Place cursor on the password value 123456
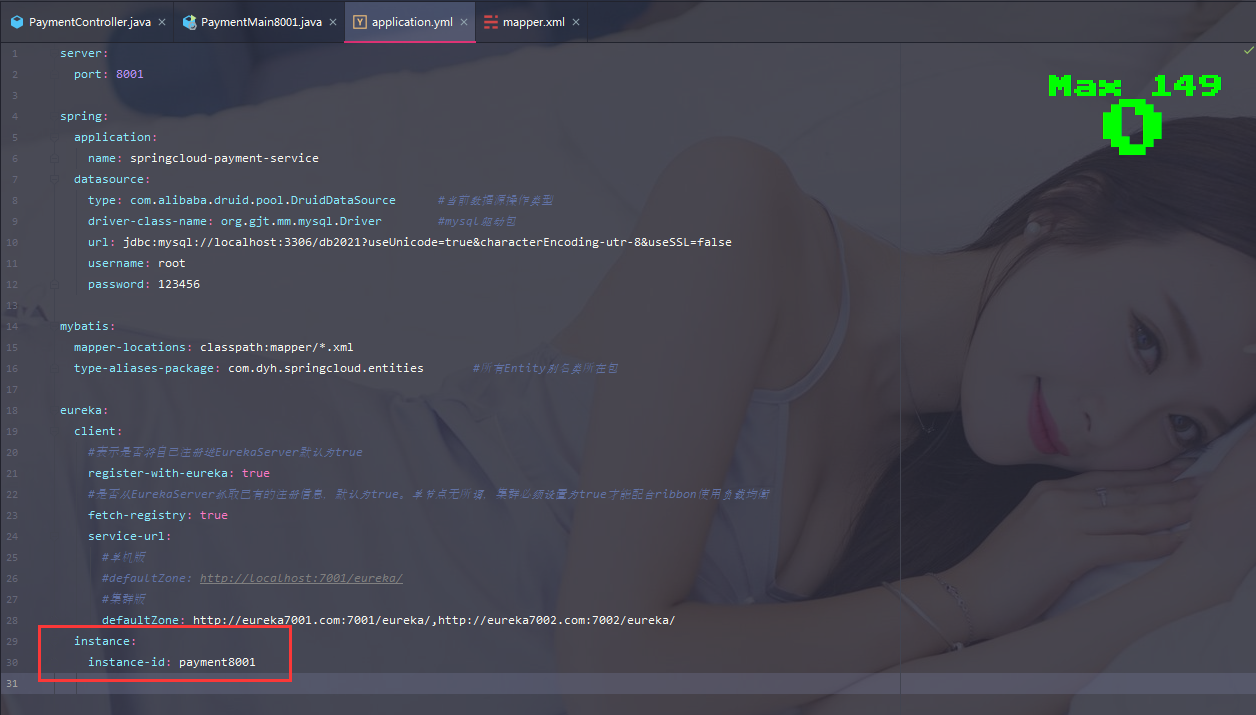This screenshot has height=715, width=1256. point(180,283)
